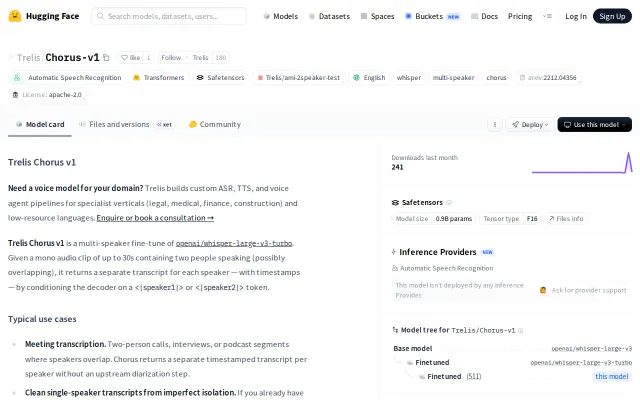Click the Model tree info icon

click(520, 330)
